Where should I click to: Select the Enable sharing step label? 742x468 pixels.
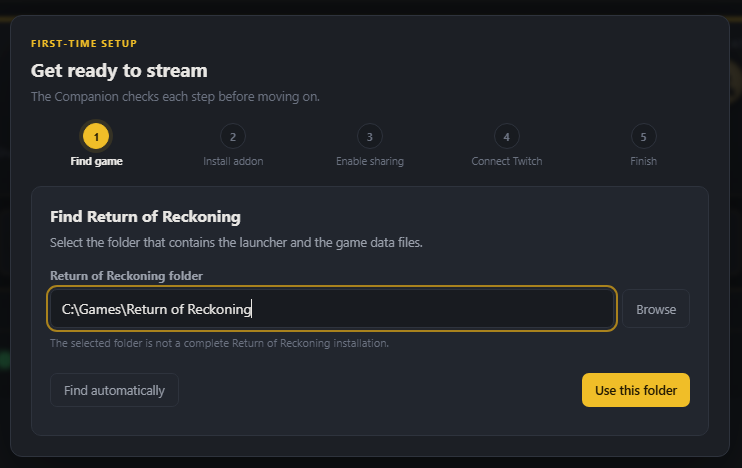click(370, 161)
